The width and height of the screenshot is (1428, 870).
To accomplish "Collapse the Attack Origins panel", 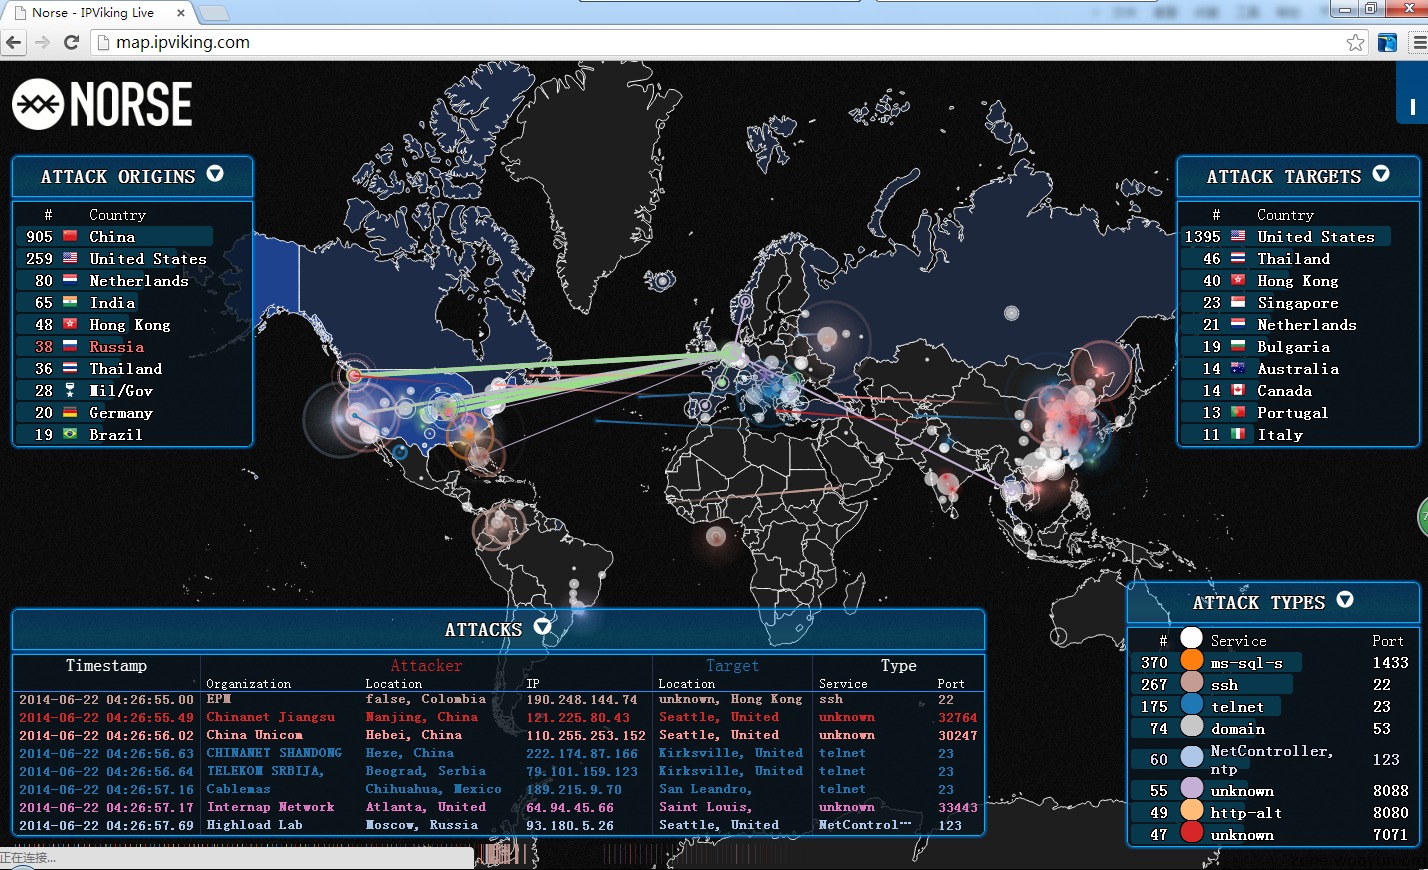I will coord(215,175).
